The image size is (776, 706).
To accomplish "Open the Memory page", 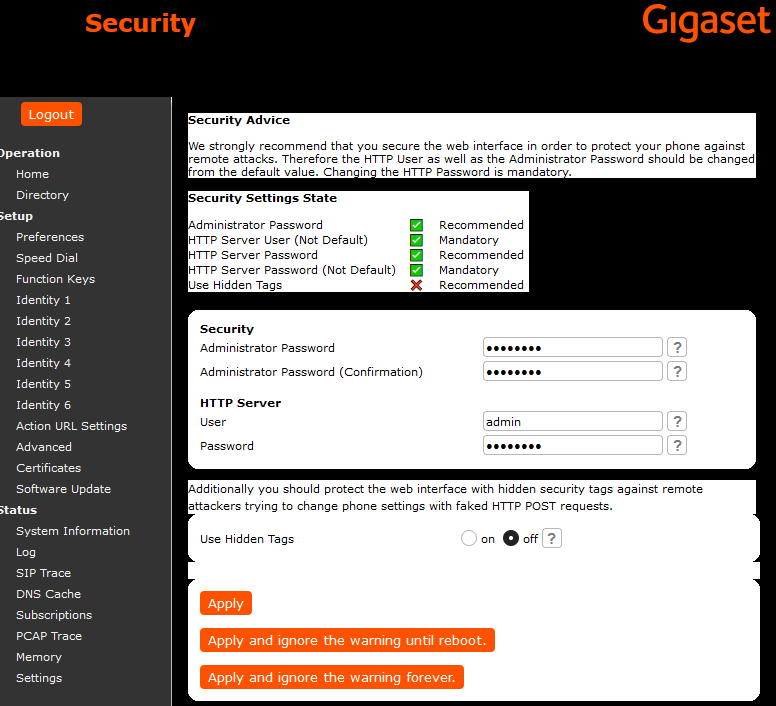I will (39, 657).
